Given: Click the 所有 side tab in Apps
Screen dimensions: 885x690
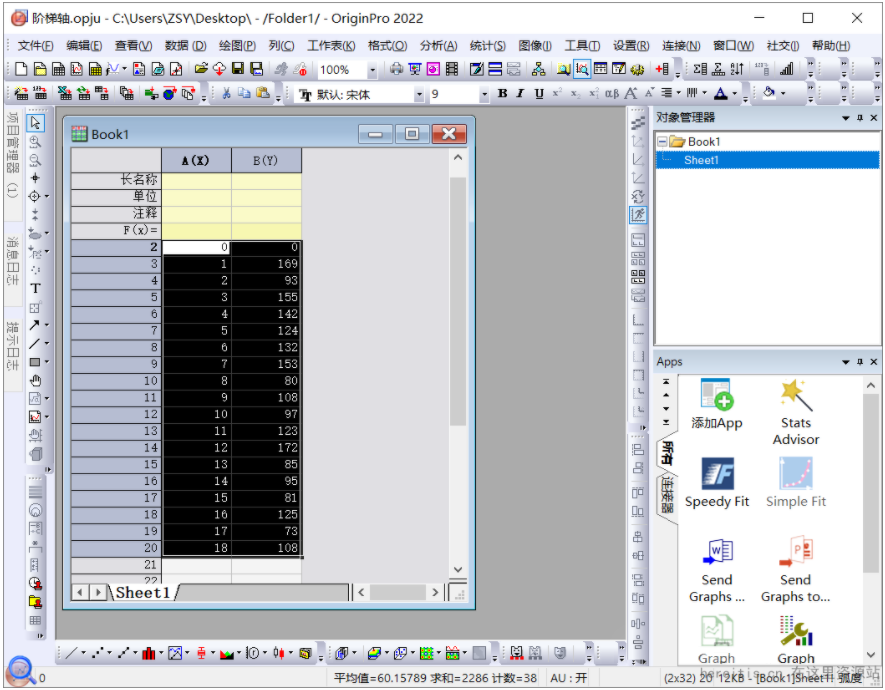Looking at the screenshot, I should pyautogui.click(x=667, y=452).
